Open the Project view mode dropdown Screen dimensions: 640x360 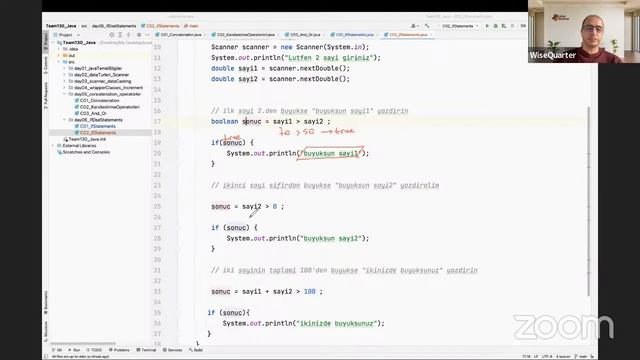(x=68, y=35)
